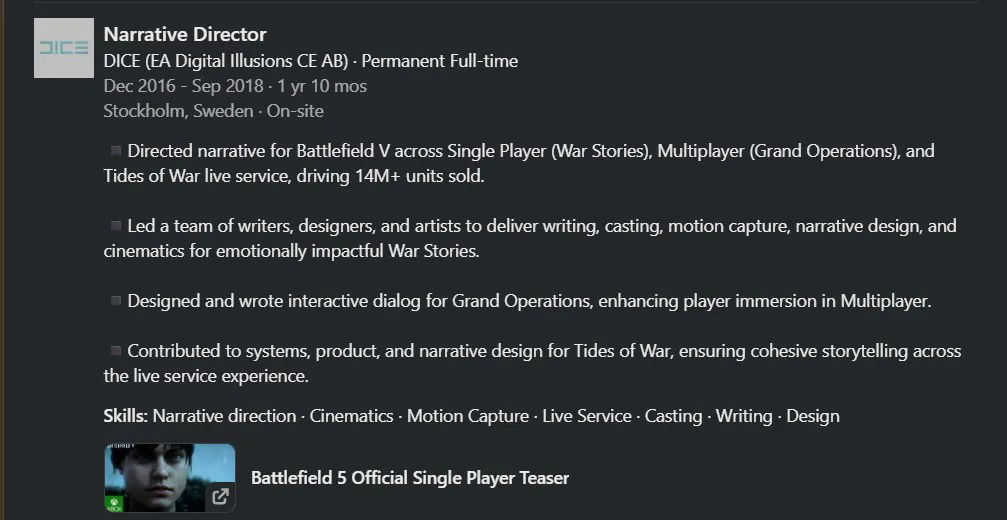Click the Xbox logo on the teaser thumbnail
The width and height of the screenshot is (1007, 520).
[113, 503]
